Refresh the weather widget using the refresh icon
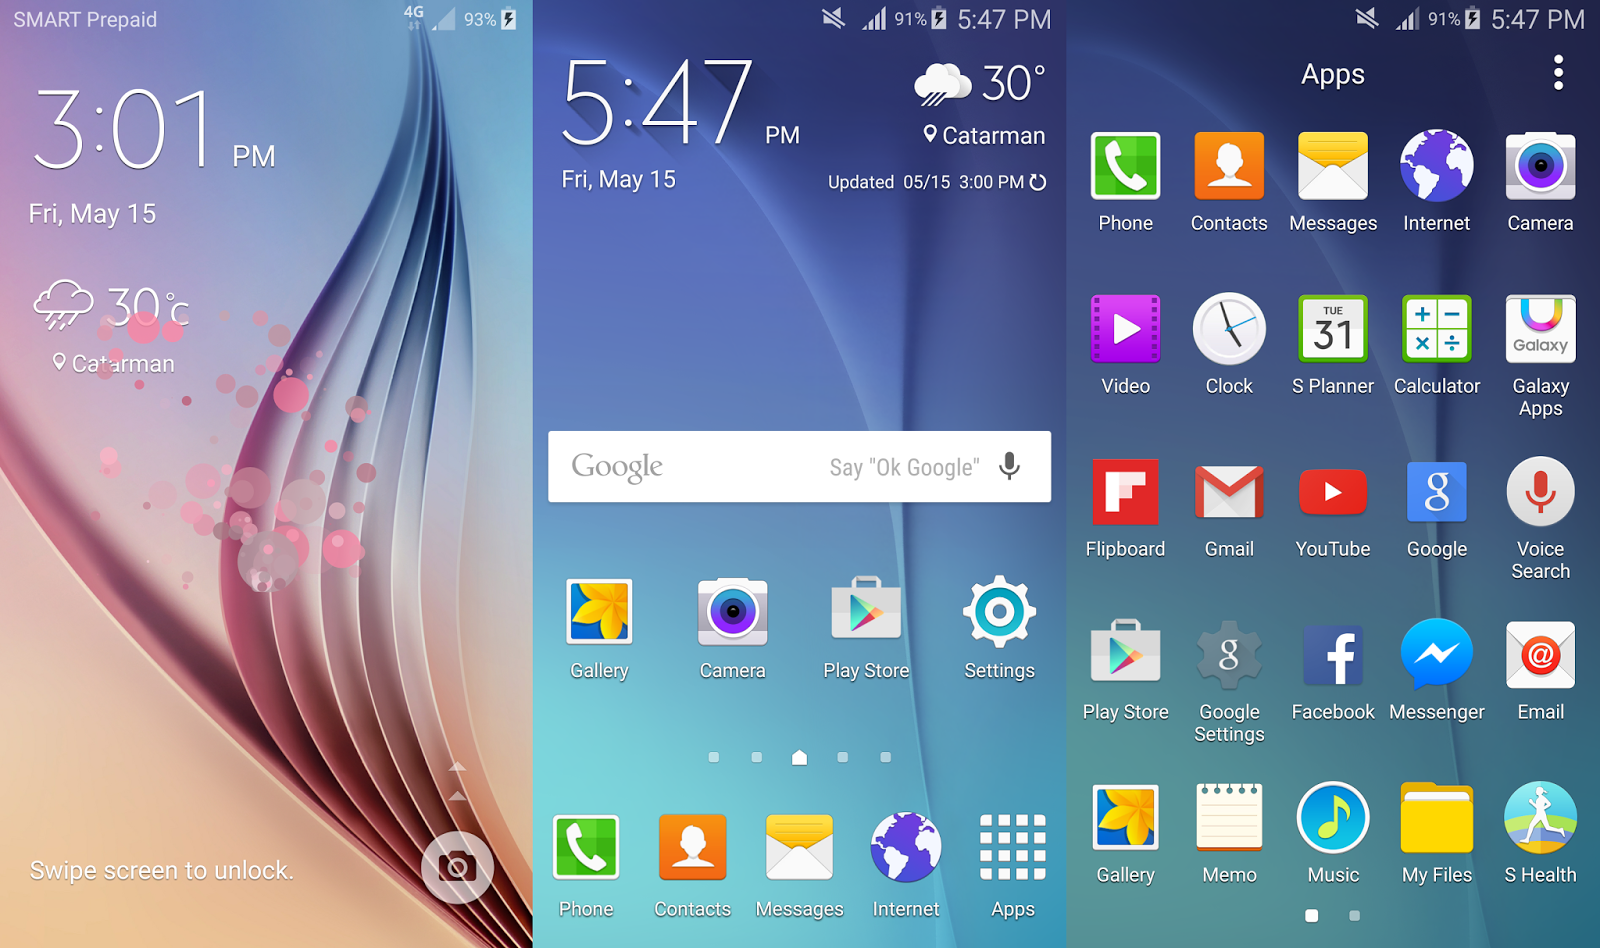1600x948 pixels. pos(1038,182)
